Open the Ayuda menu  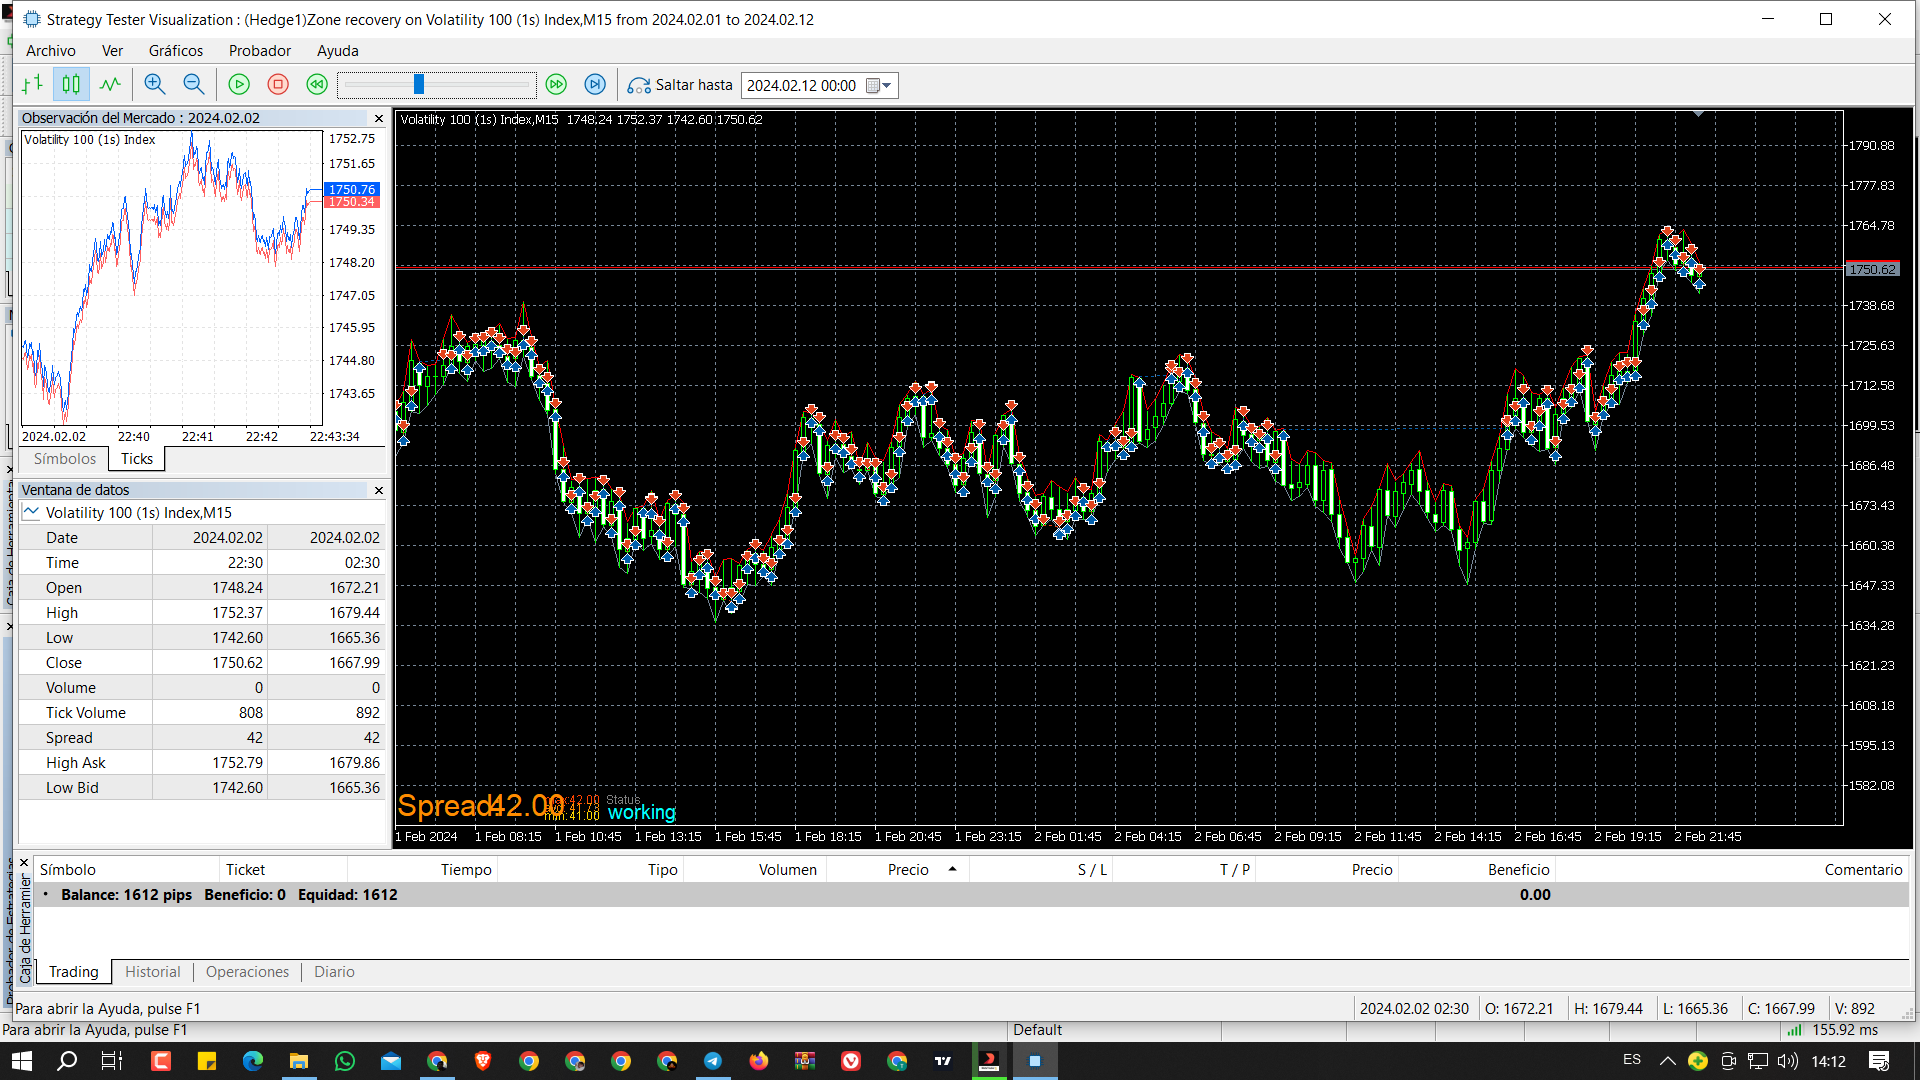point(338,51)
